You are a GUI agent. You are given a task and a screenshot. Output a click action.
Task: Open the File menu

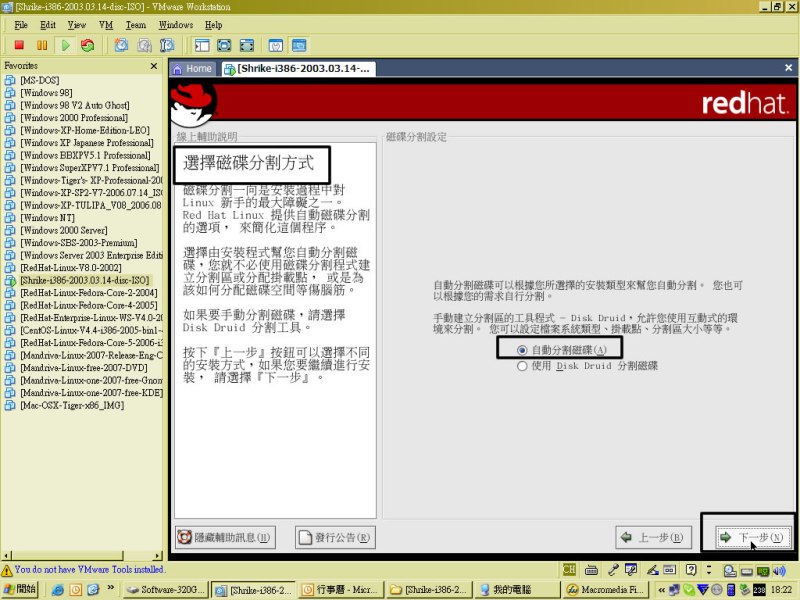pos(21,24)
